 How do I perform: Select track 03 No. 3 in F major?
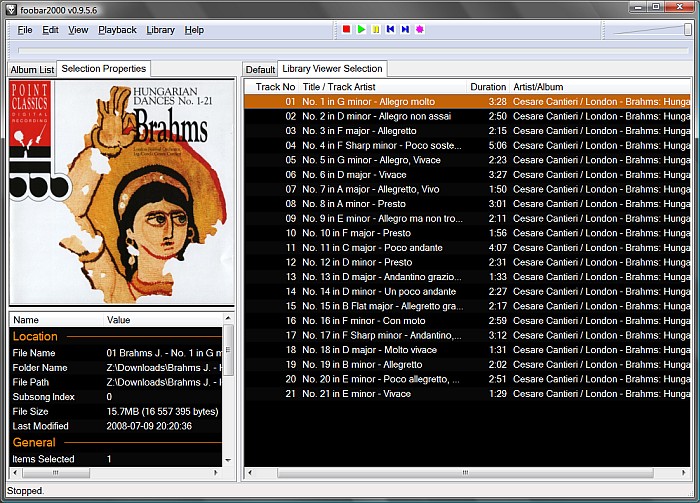point(467,131)
